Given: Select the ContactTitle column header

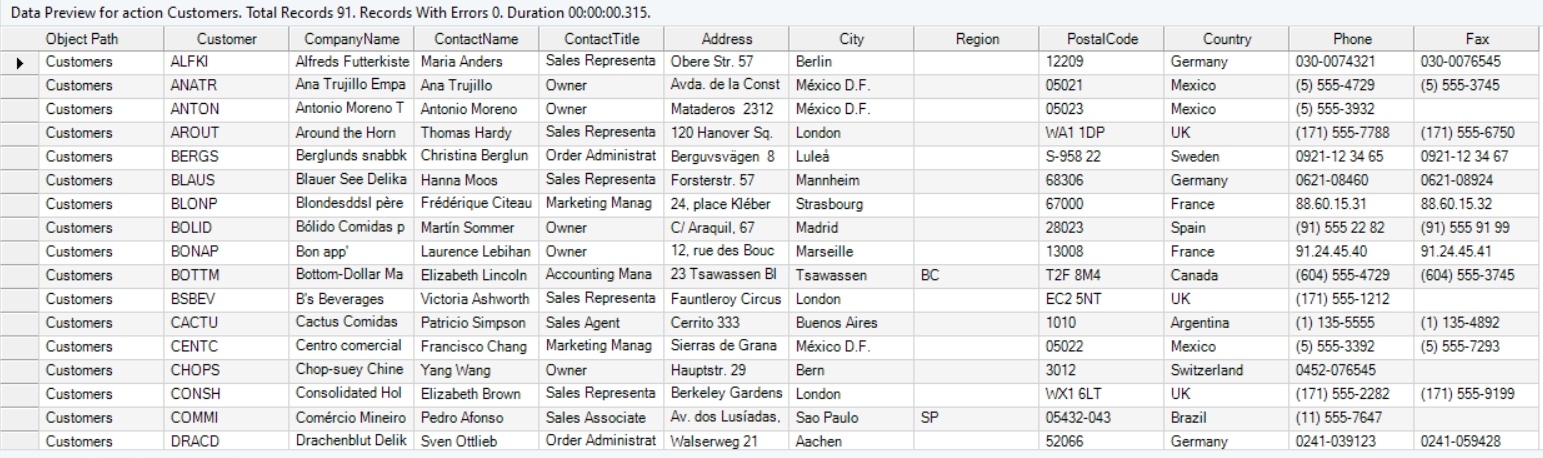Looking at the screenshot, I should [x=601, y=39].
